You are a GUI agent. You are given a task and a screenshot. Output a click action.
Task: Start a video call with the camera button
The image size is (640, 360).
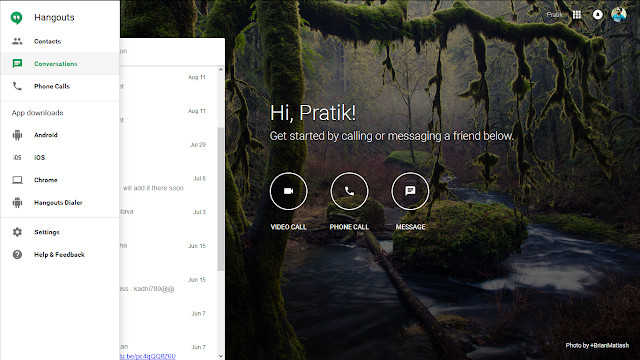pyautogui.click(x=289, y=191)
